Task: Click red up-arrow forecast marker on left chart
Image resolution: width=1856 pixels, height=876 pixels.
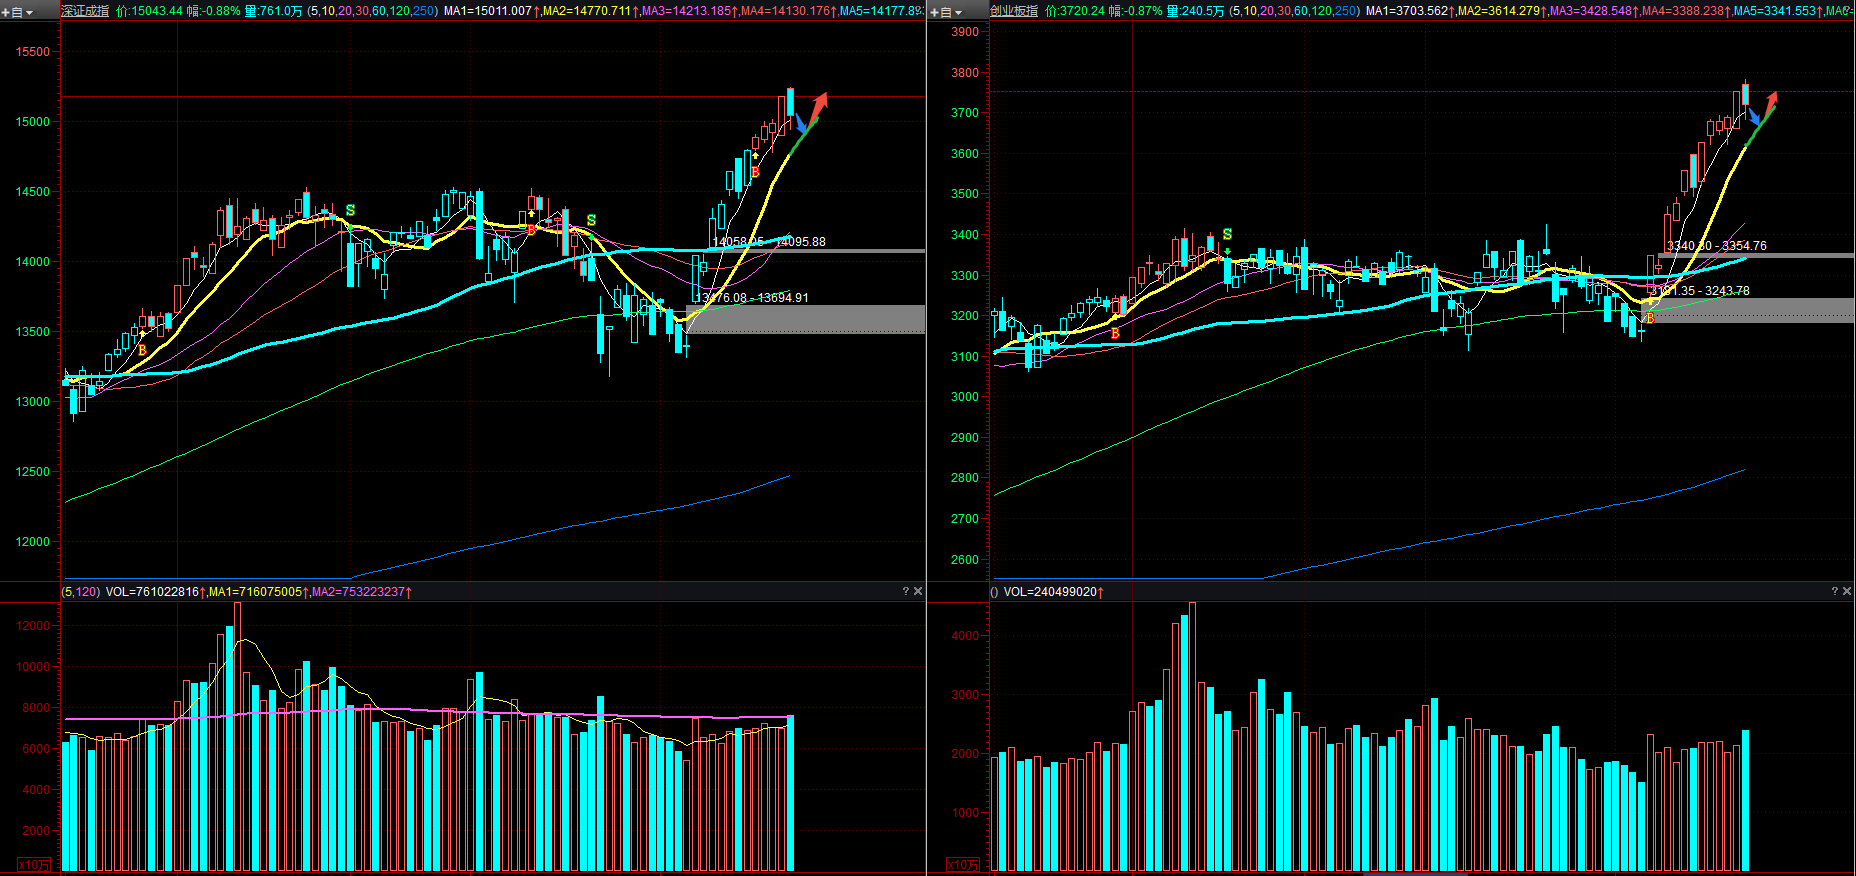Action: click(821, 101)
